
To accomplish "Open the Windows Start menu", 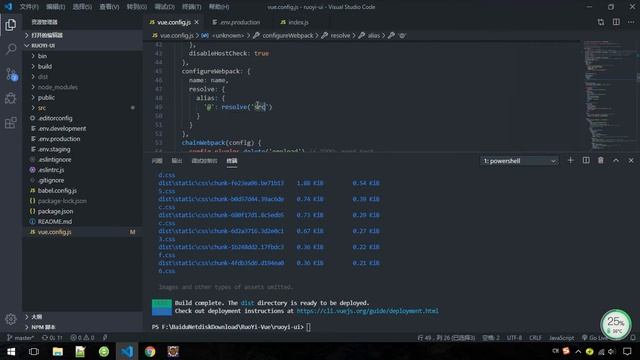I will [x=11, y=351].
